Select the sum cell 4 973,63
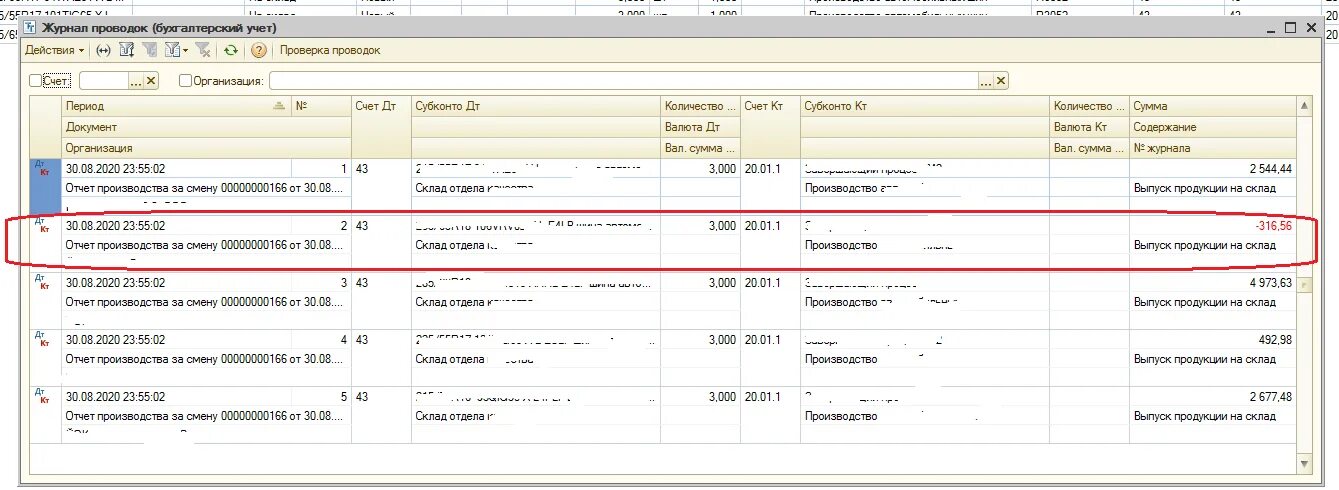The width and height of the screenshot is (1339, 490). 1213,283
